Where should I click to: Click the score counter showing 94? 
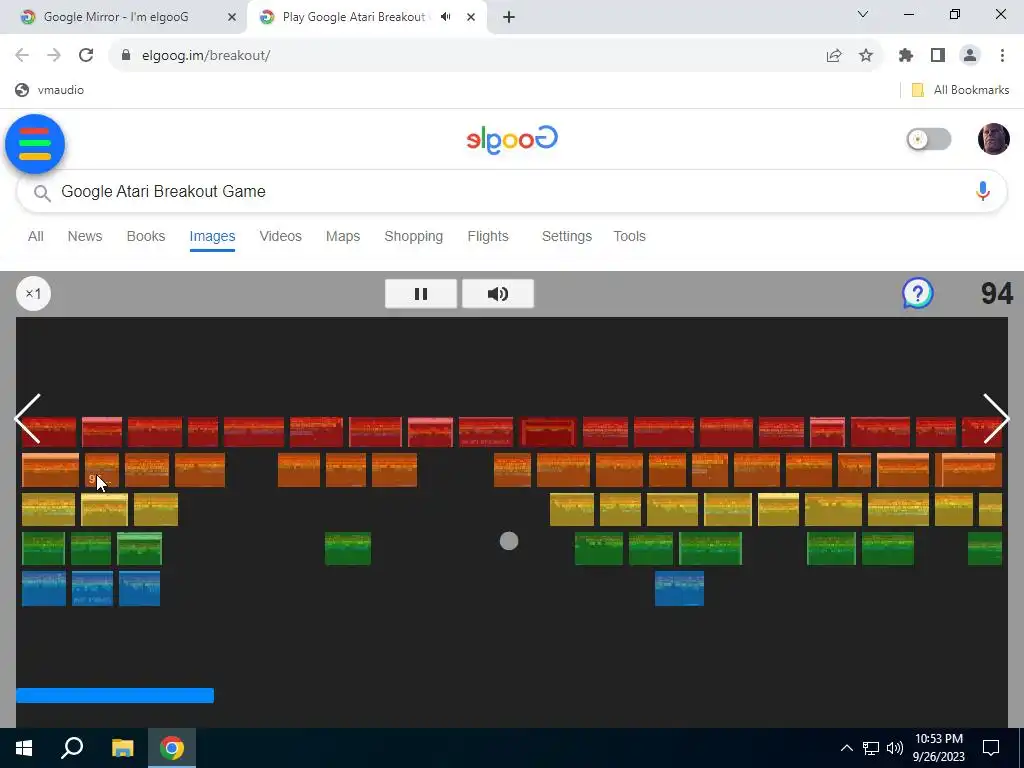997,294
